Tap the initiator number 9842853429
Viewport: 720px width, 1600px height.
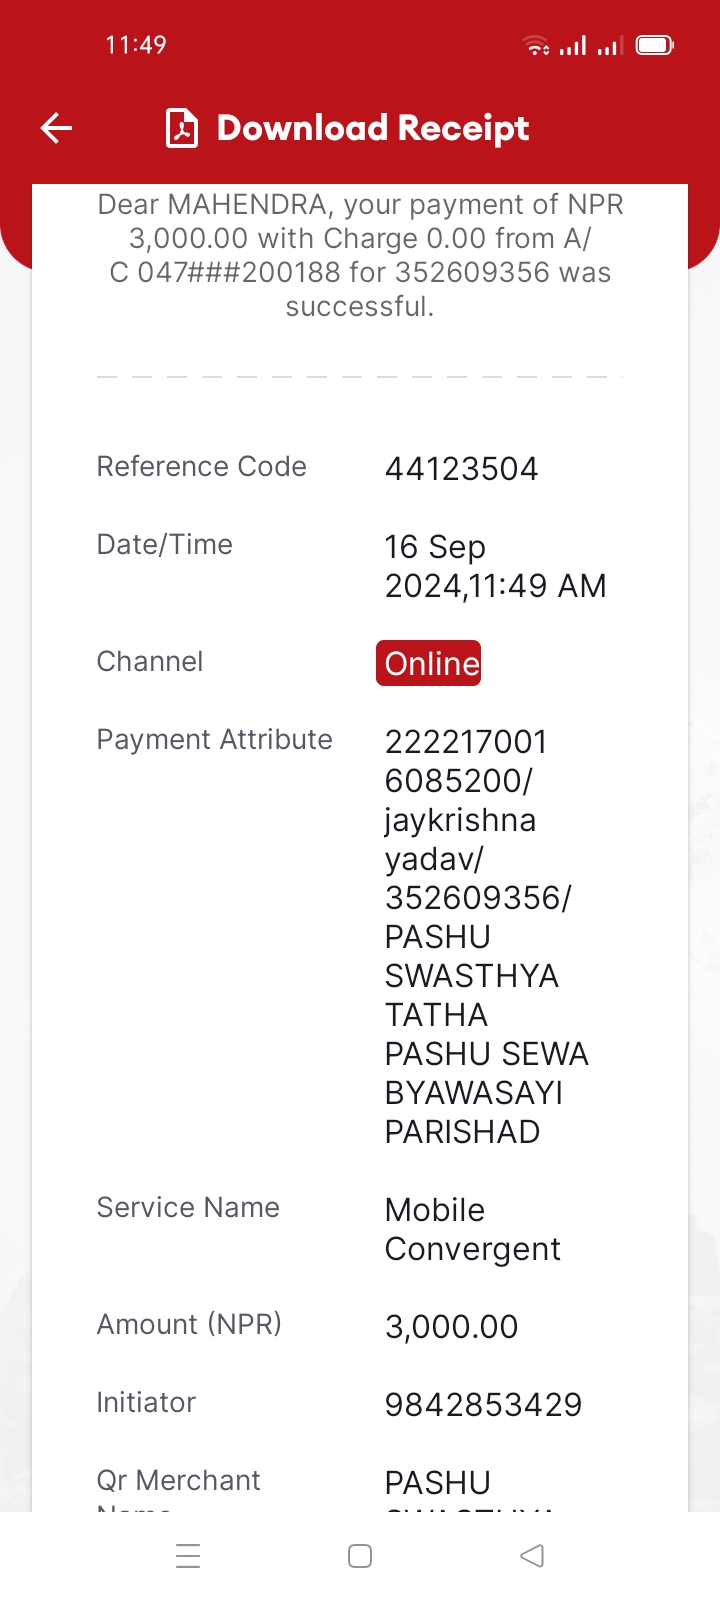(x=484, y=1405)
